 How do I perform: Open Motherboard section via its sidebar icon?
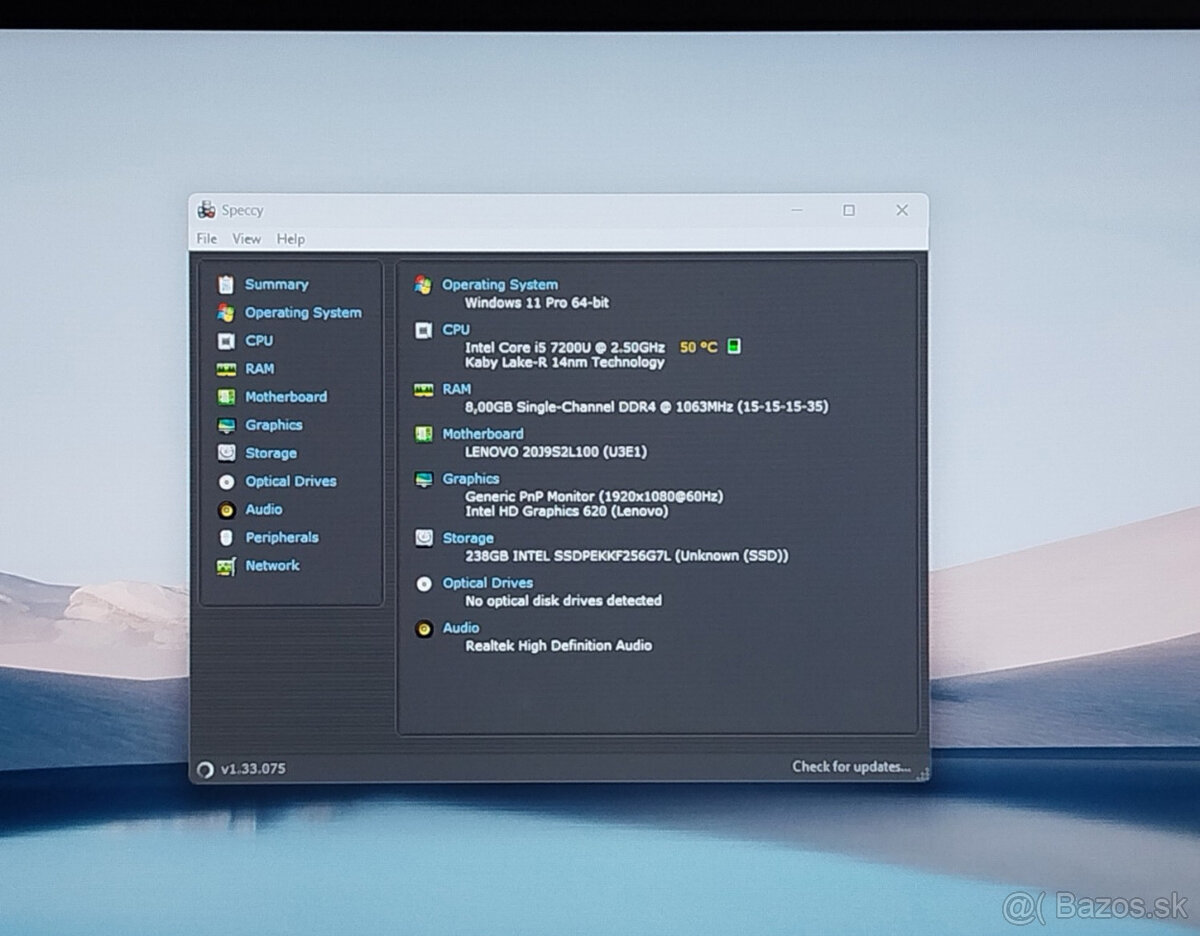(x=227, y=397)
